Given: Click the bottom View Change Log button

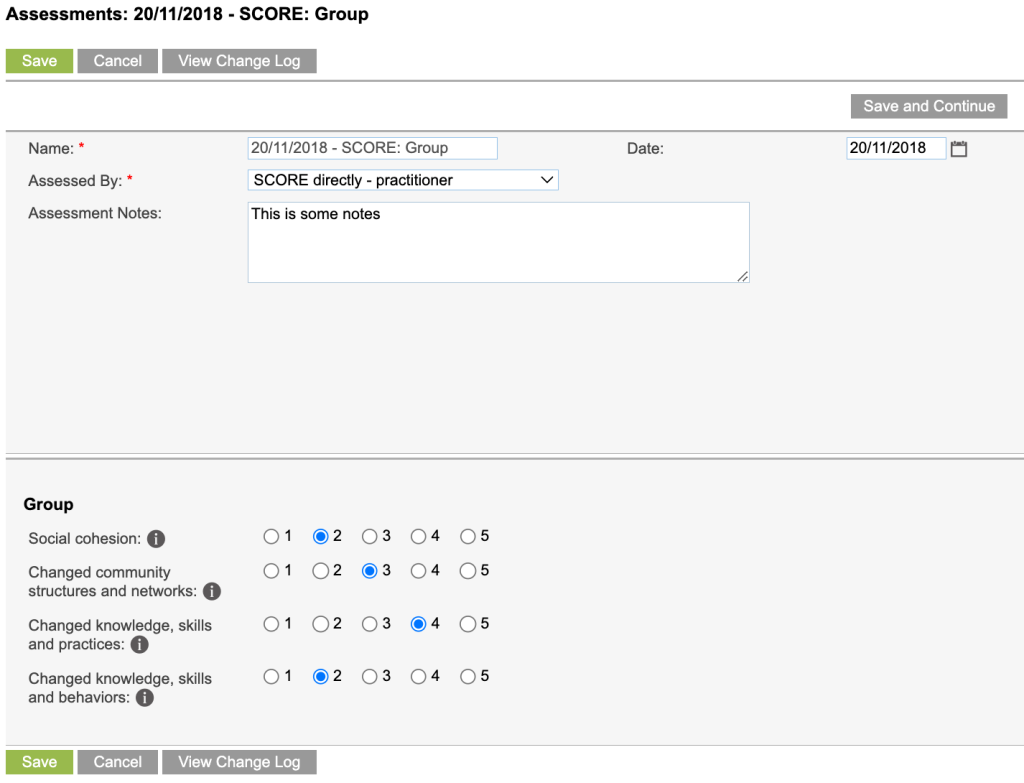Looking at the screenshot, I should [239, 761].
